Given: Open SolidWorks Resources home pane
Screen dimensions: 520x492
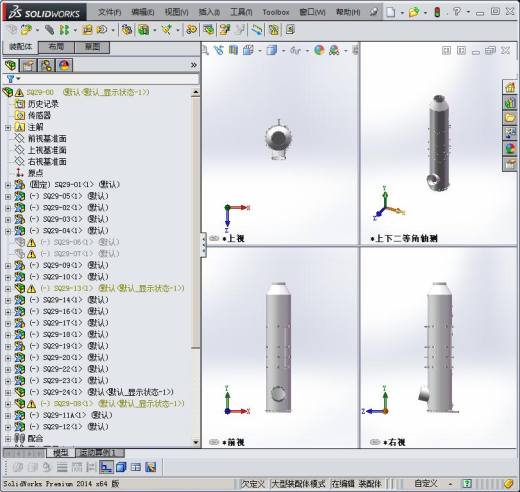Looking at the screenshot, I should [x=510, y=87].
